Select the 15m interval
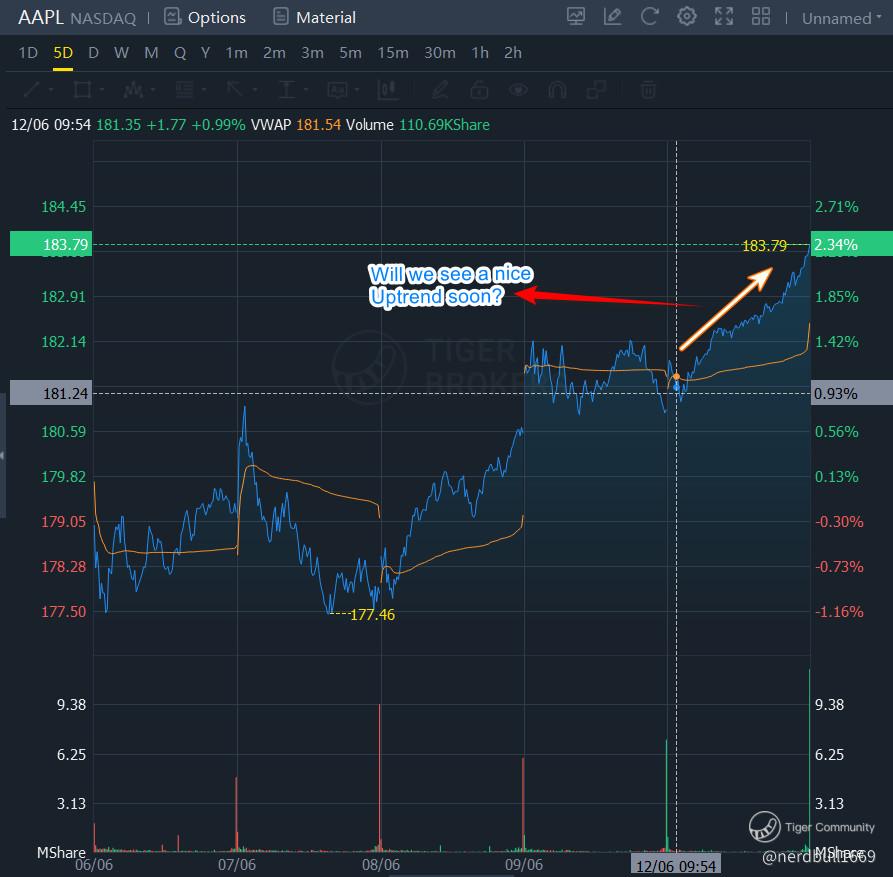Screen dimensions: 893x877 click(393, 53)
